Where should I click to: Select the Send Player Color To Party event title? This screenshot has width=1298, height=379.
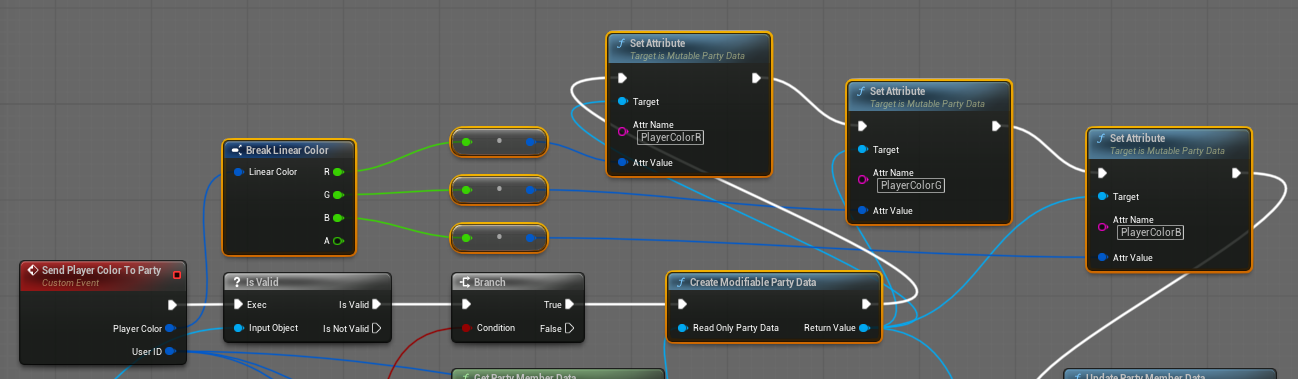tap(101, 270)
